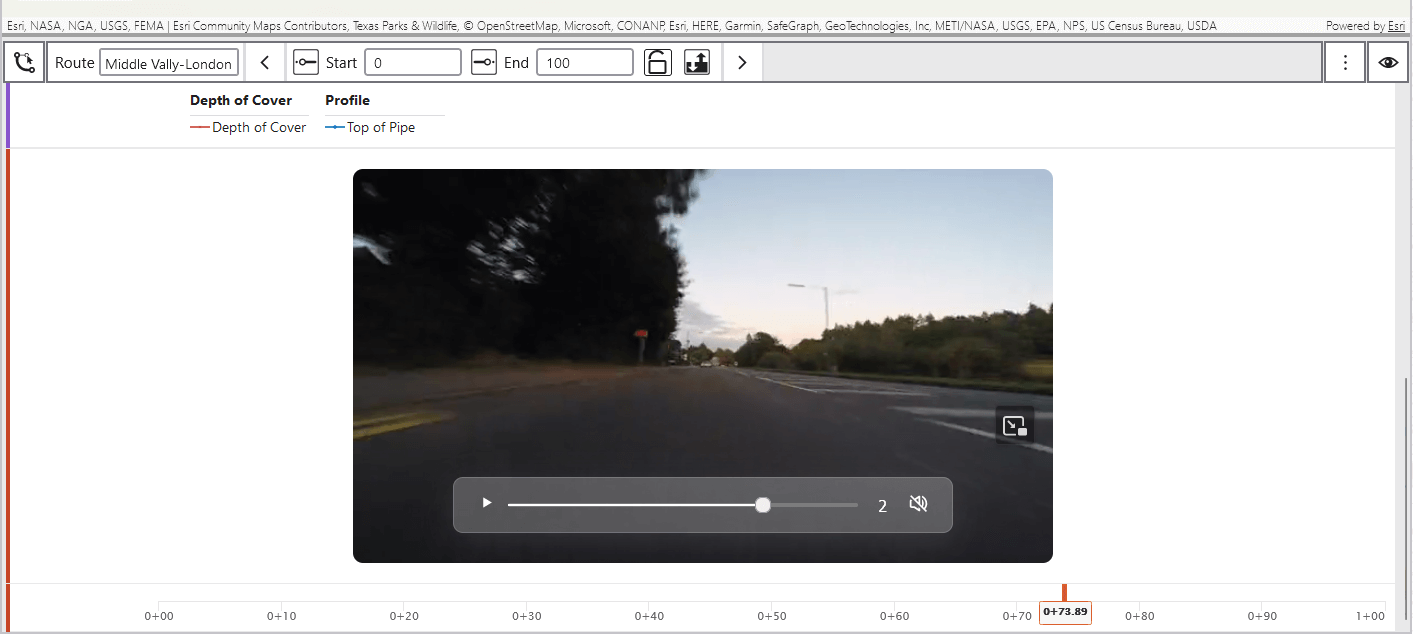This screenshot has width=1413, height=634.
Task: Unmute the video audio
Action: click(x=918, y=504)
